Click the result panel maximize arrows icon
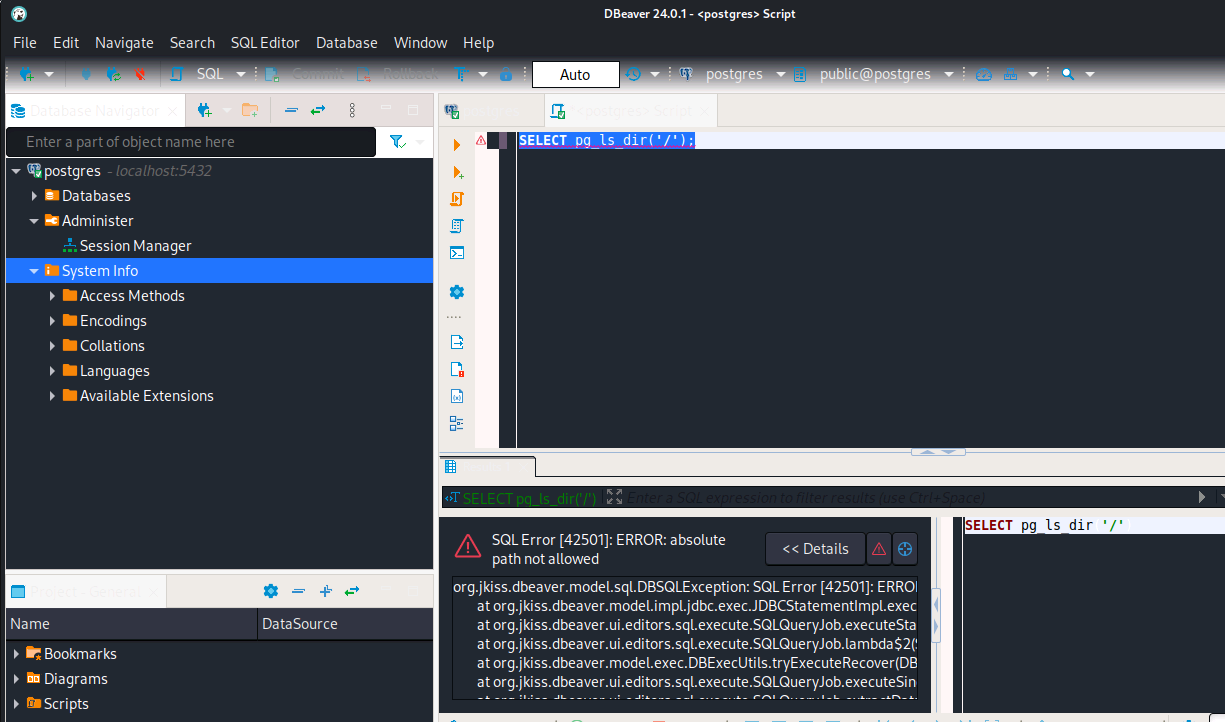Screen dimensions: 1225x722 pyautogui.click(x=614, y=496)
